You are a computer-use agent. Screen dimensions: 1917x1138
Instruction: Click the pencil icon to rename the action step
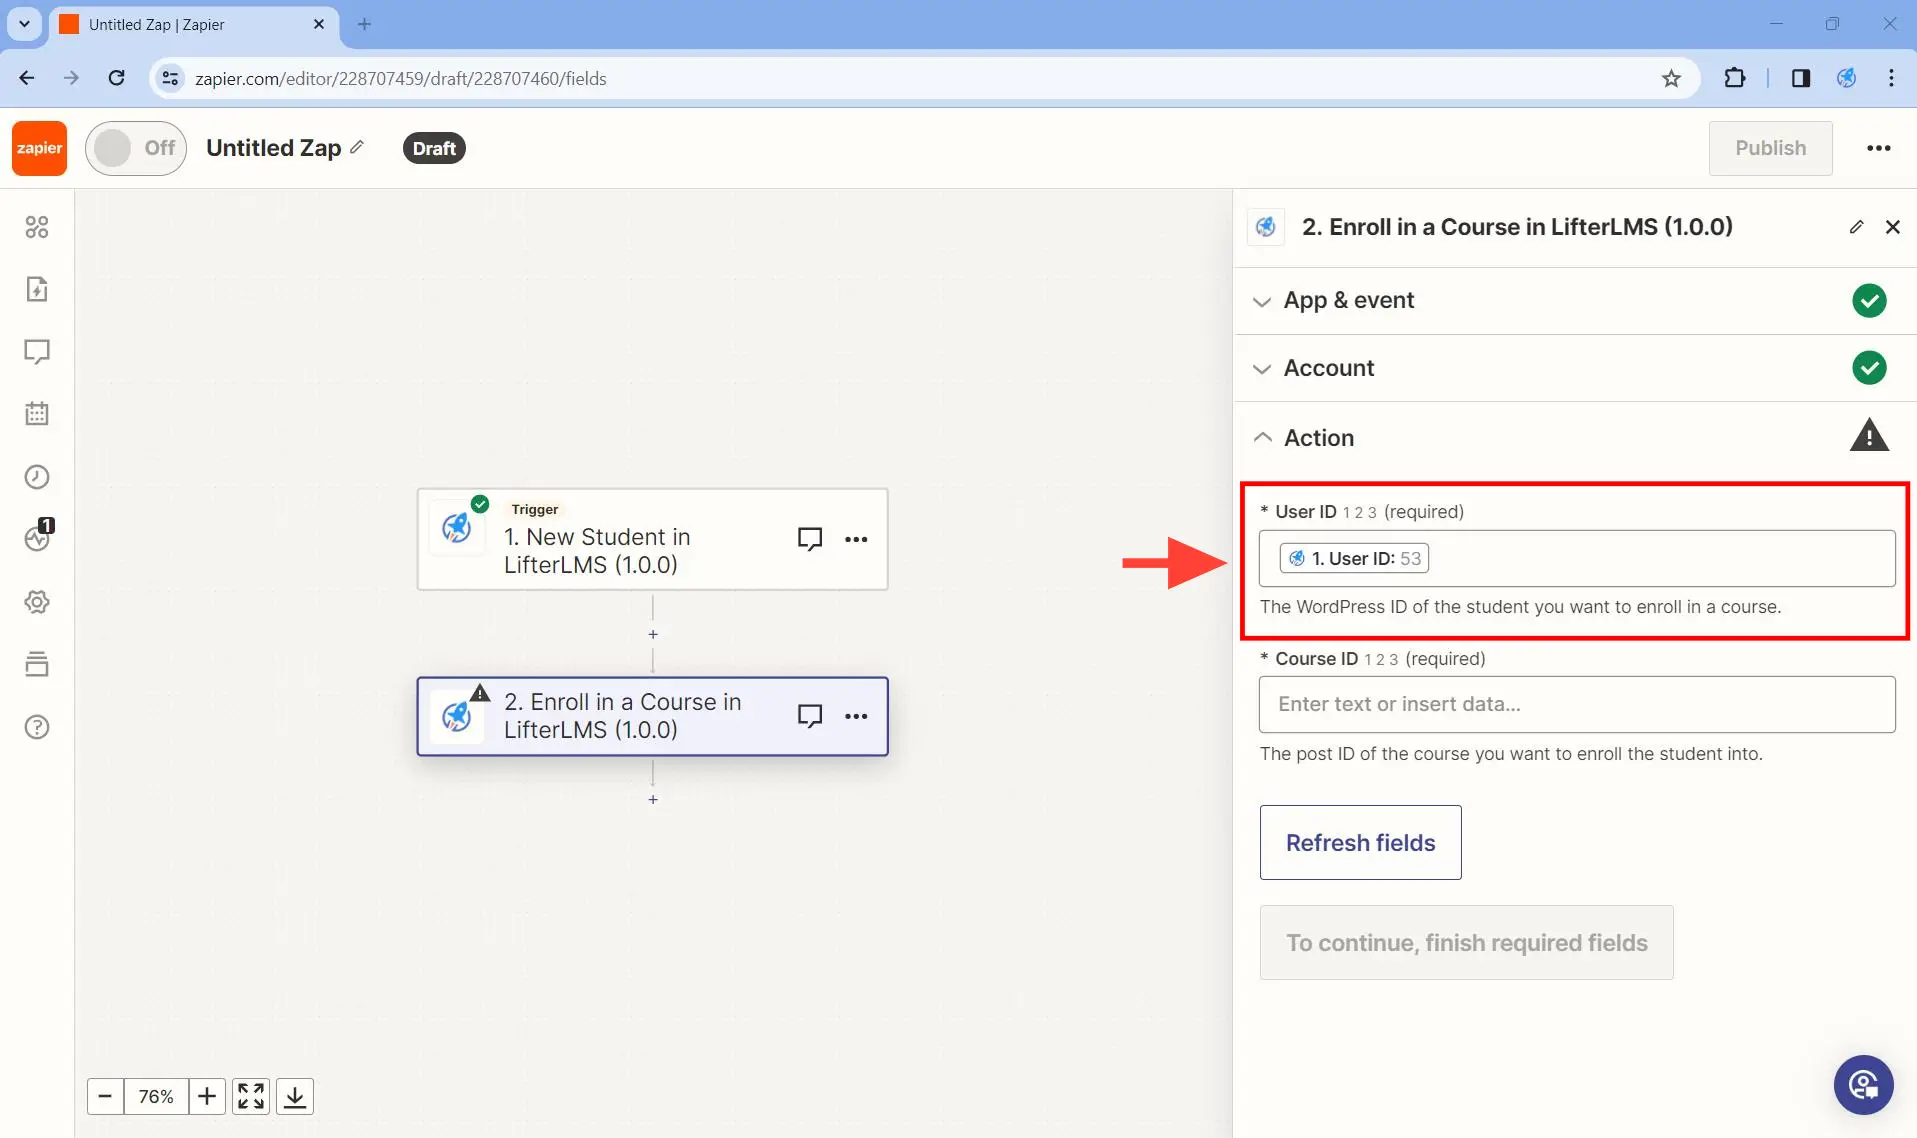pyautogui.click(x=1856, y=227)
